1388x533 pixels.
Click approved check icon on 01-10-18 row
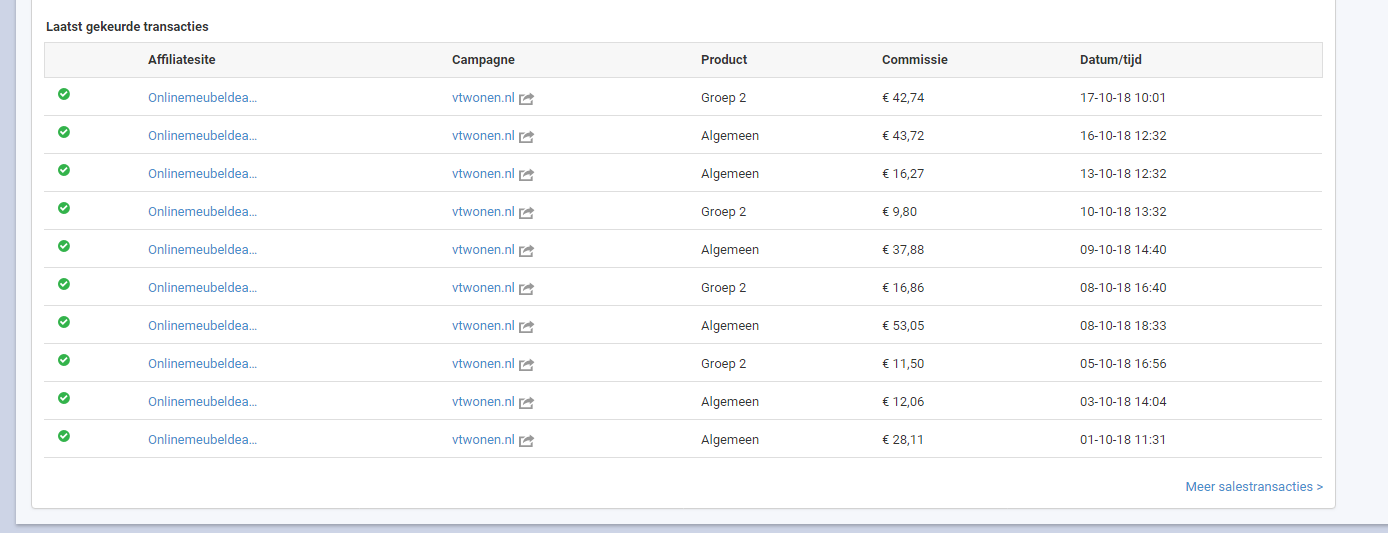click(x=64, y=436)
